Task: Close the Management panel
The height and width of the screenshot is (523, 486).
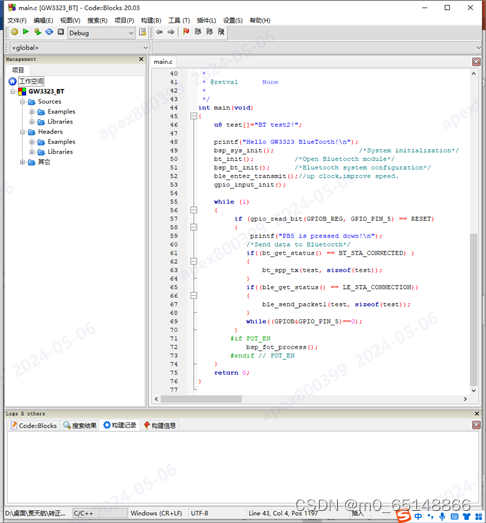Action: 141,59
